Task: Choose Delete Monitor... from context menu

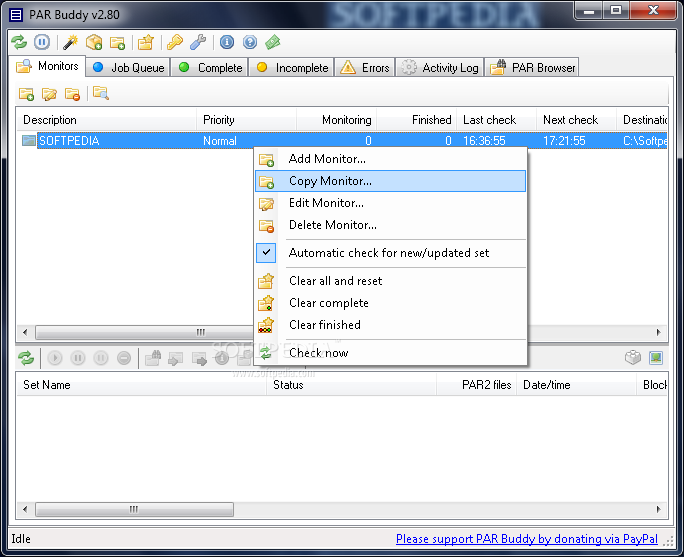Action: (x=390, y=225)
